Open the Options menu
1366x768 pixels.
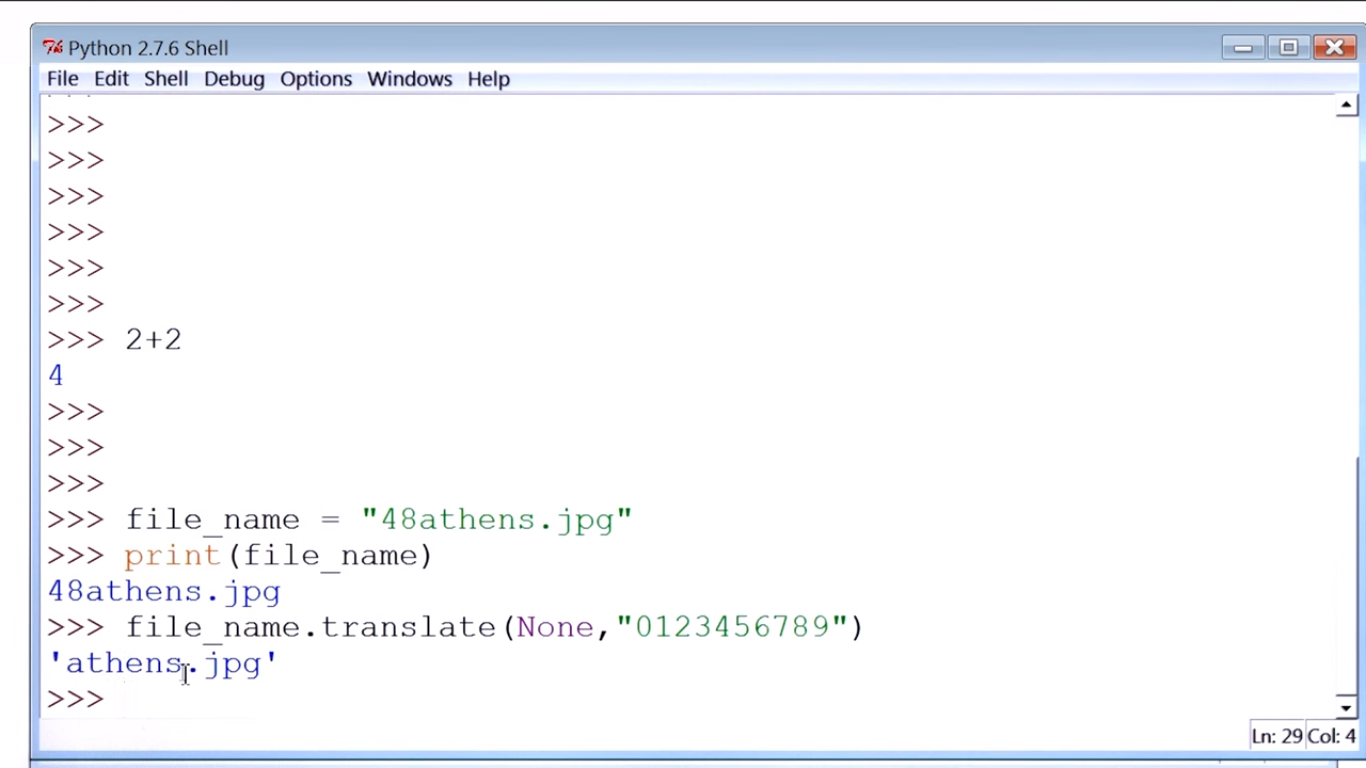(x=316, y=79)
